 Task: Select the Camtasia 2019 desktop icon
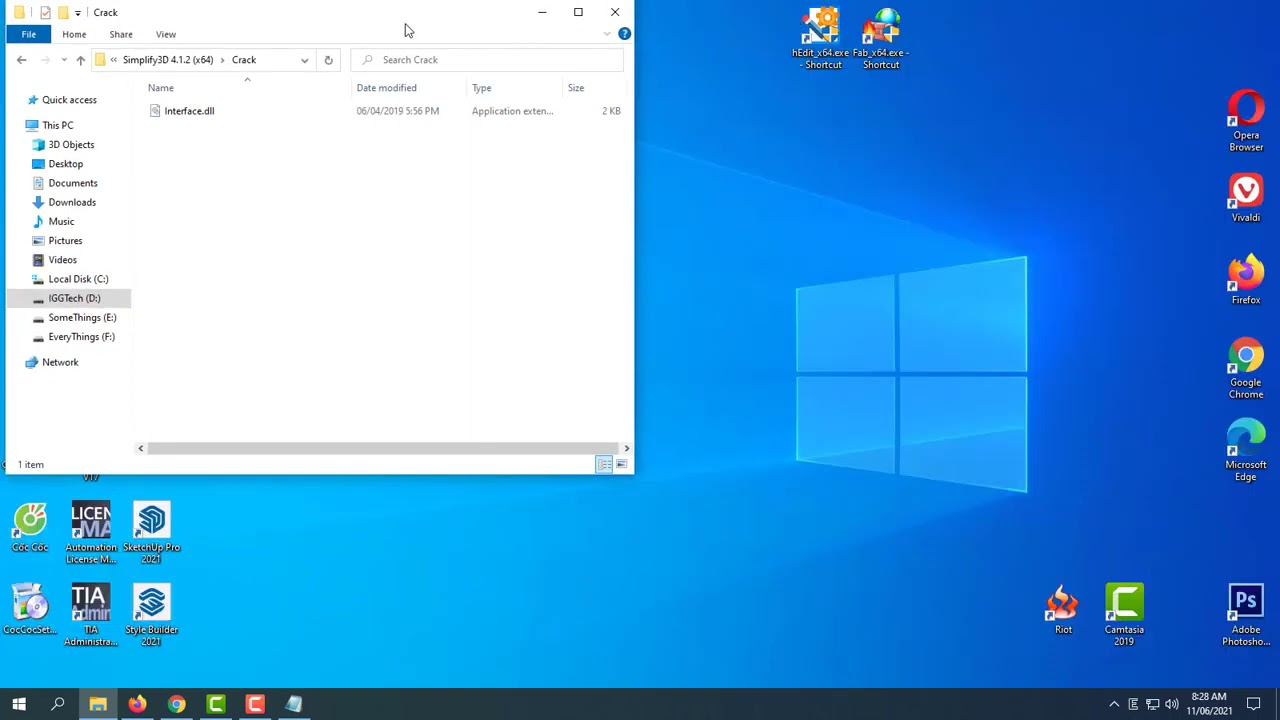[1124, 616]
